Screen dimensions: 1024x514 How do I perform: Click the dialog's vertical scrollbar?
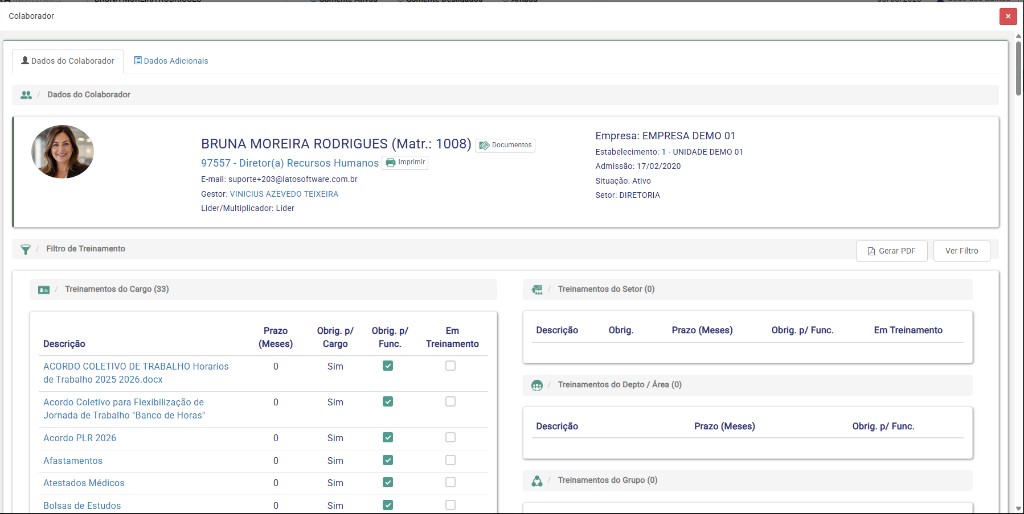[1019, 69]
